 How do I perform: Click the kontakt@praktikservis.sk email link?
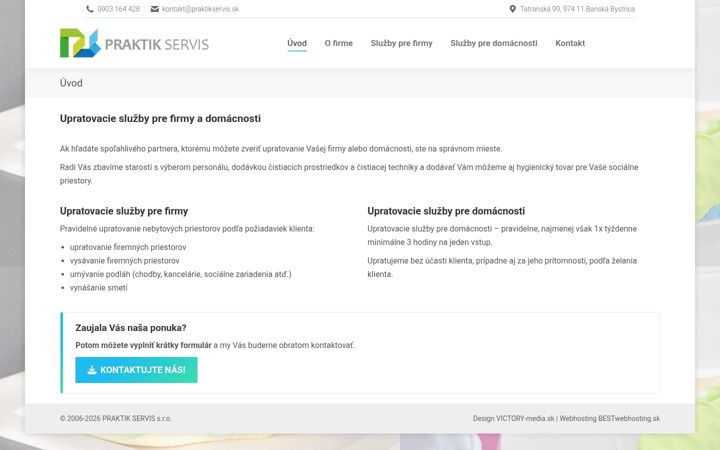[x=200, y=9]
